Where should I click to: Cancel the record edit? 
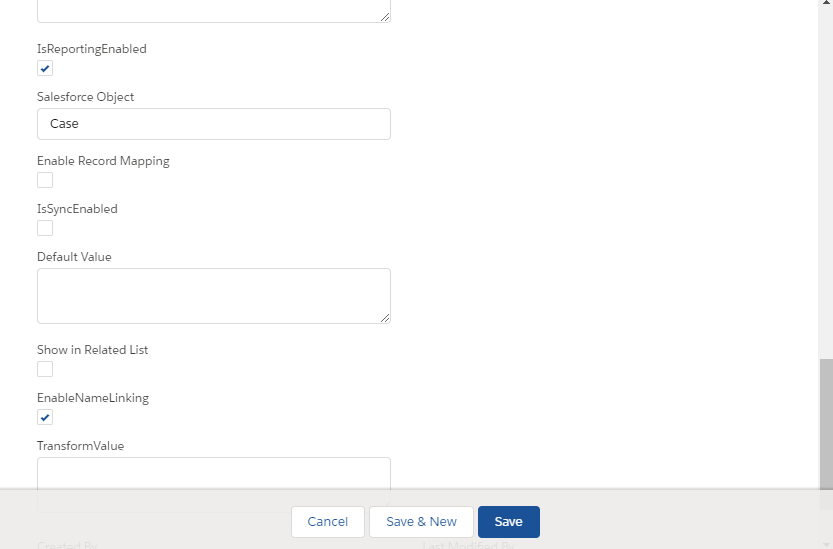pyautogui.click(x=328, y=522)
